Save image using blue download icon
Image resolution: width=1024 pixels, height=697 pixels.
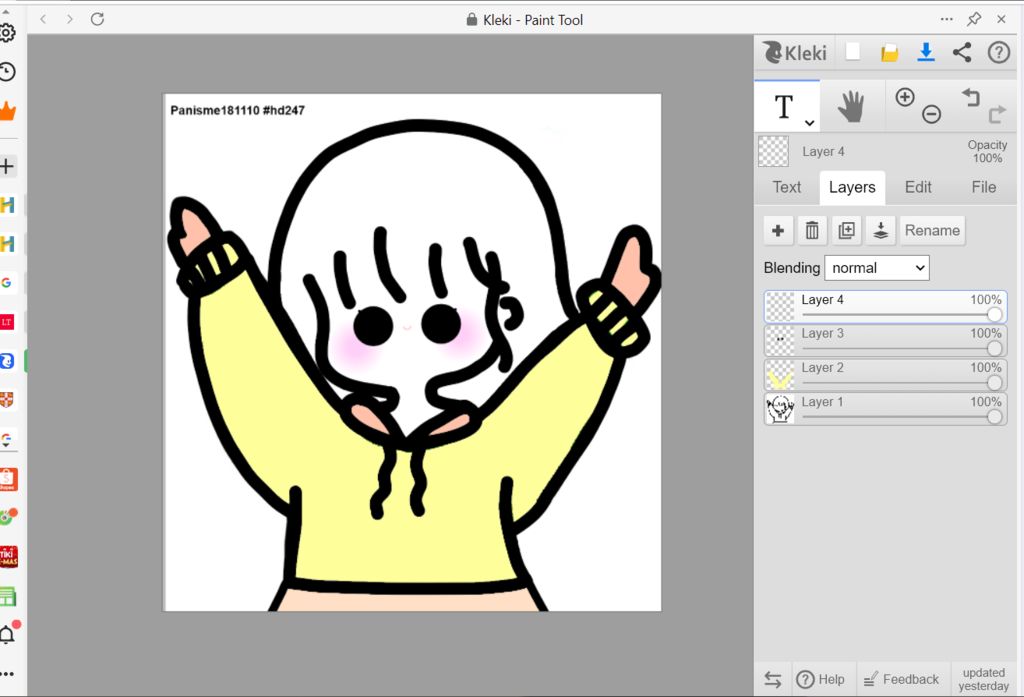[x=925, y=52]
